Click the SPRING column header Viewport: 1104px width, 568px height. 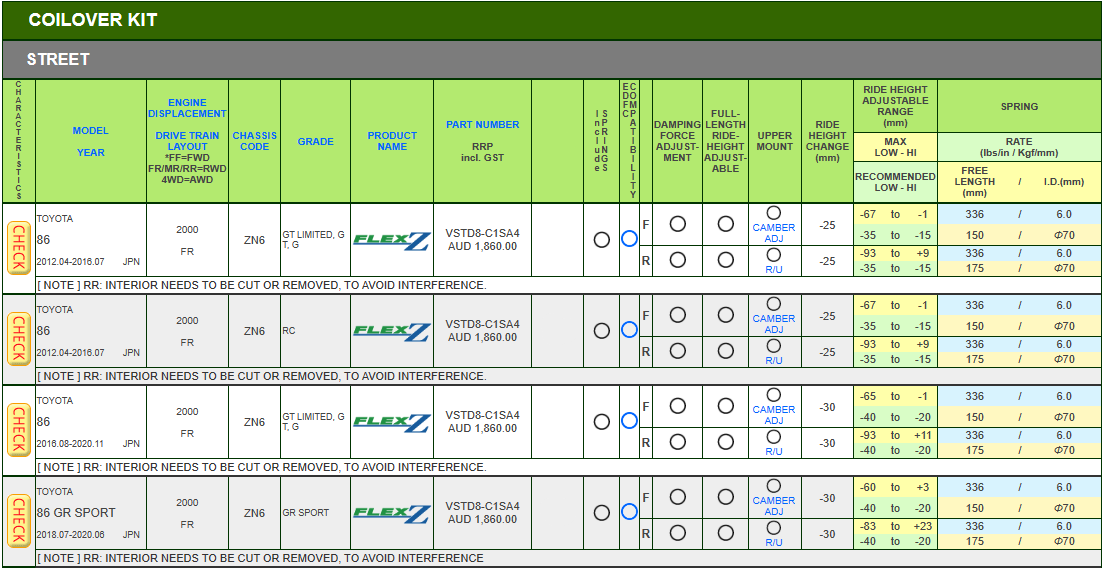[1019, 107]
